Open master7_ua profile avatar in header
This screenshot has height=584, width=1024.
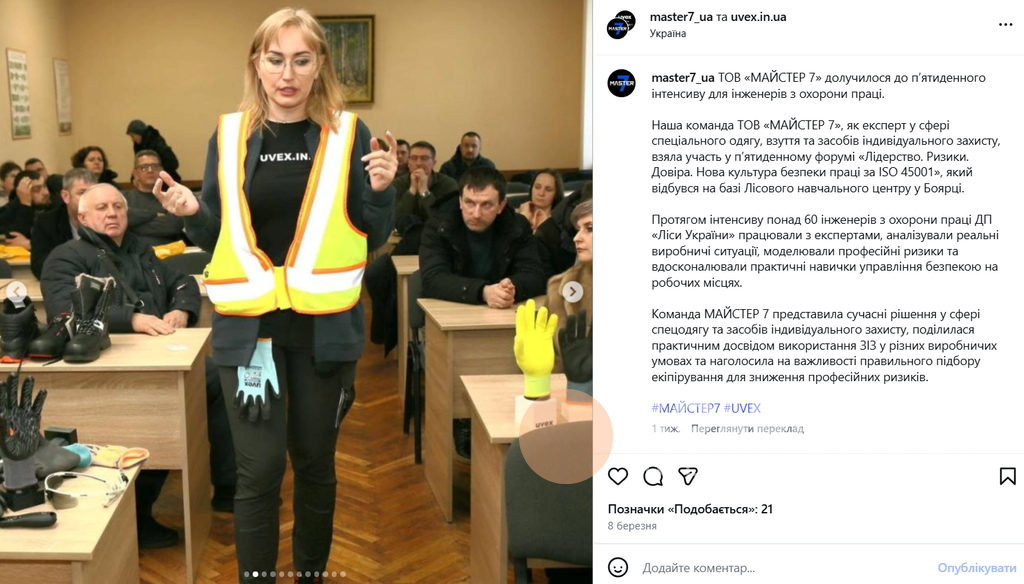coord(620,25)
